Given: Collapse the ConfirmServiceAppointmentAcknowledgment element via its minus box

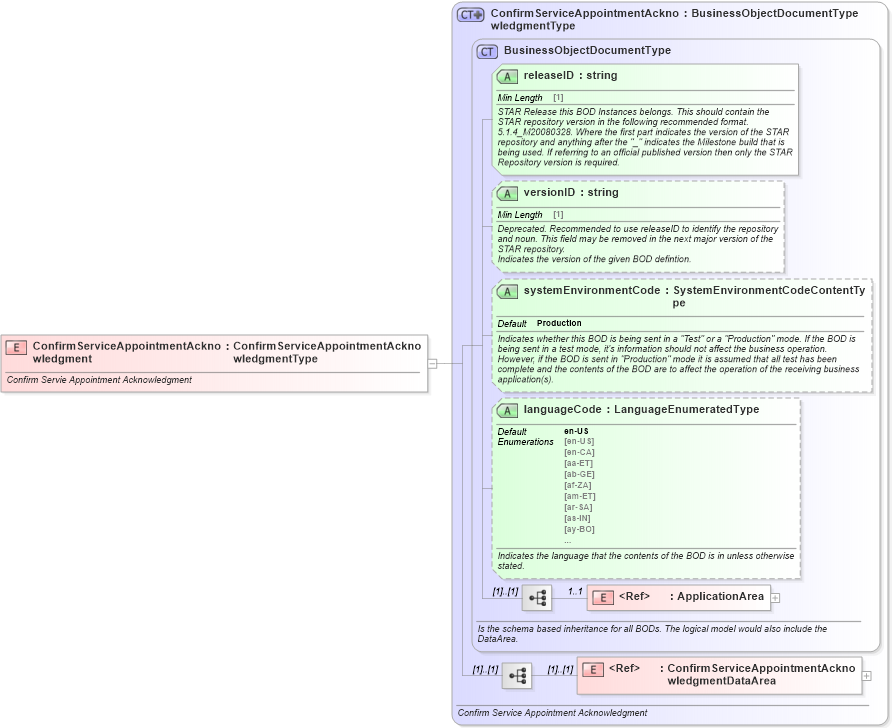Looking at the screenshot, I should tap(432, 363).
